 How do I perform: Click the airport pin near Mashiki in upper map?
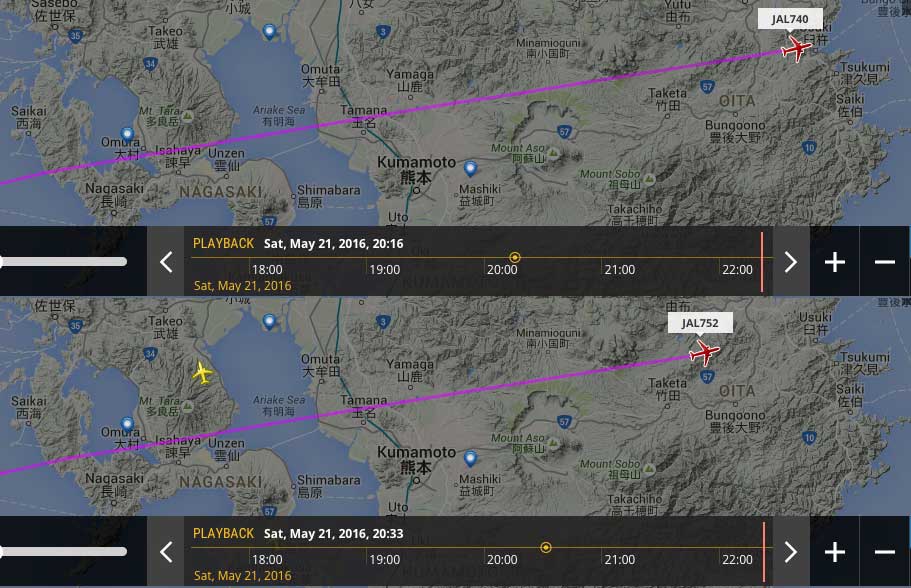click(470, 169)
